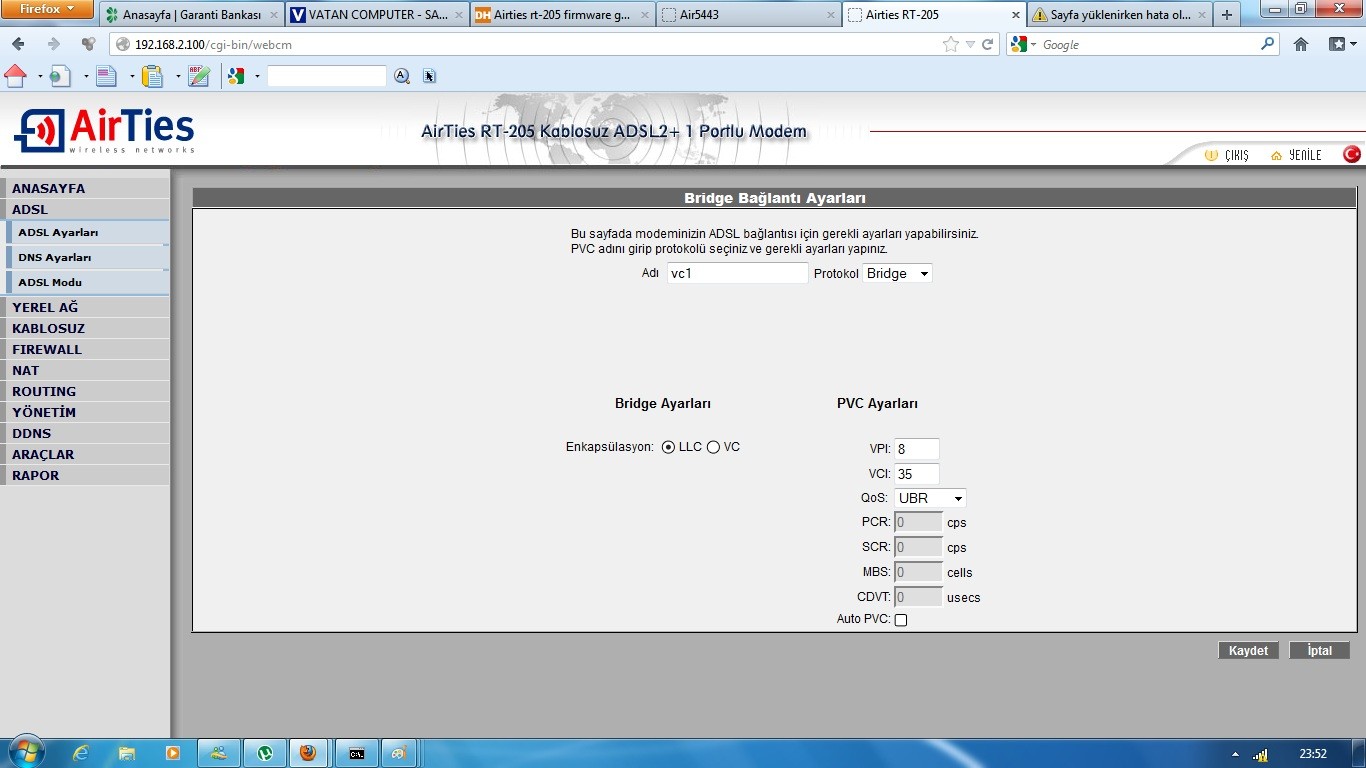Open Windows Explorer folder in taskbar

[x=127, y=753]
